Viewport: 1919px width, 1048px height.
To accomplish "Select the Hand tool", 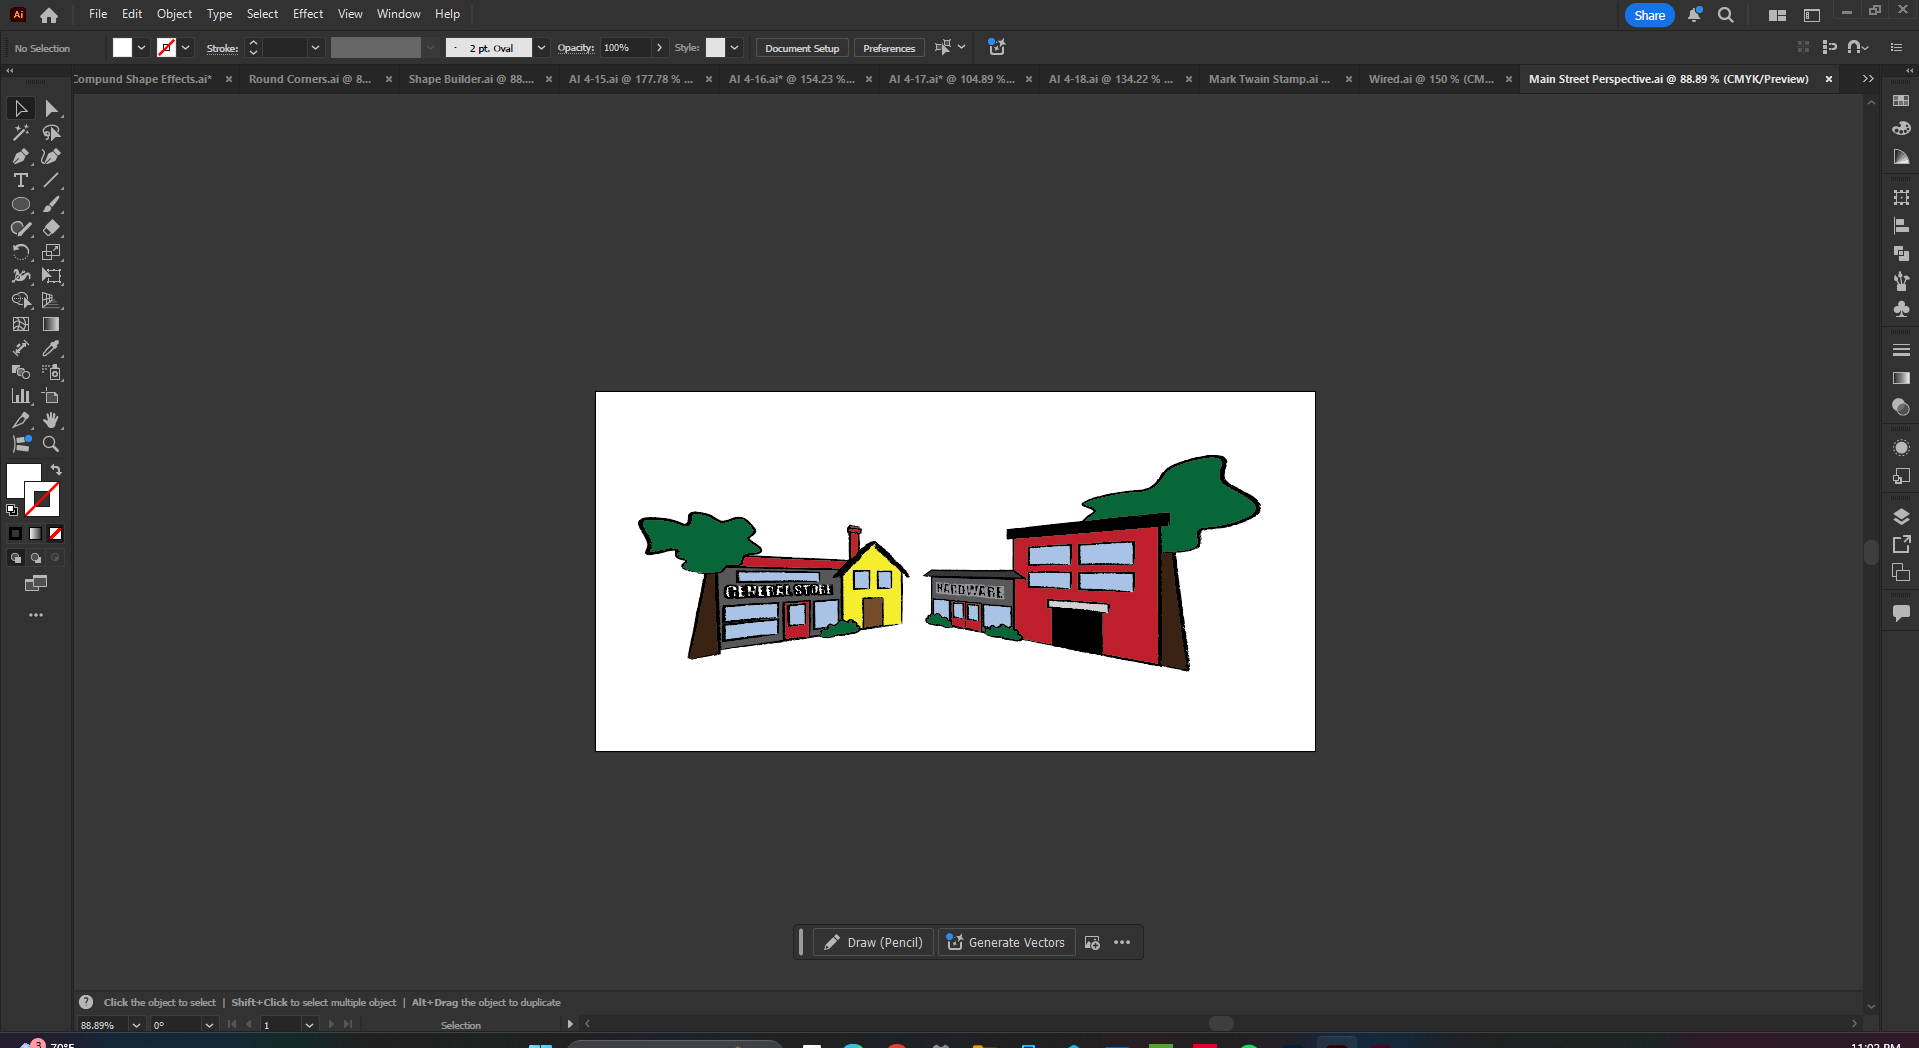I will (52, 420).
